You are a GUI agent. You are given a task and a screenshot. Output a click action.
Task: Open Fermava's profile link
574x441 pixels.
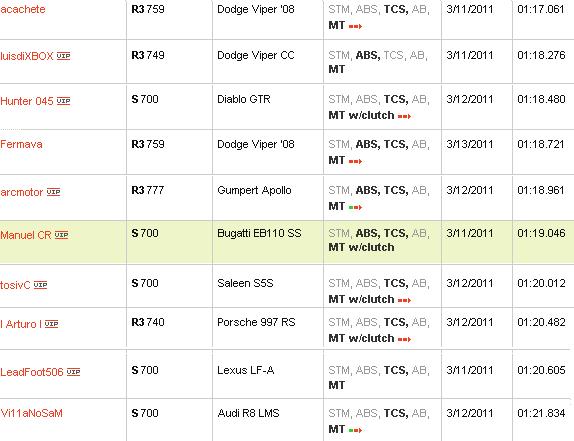(x=21, y=144)
